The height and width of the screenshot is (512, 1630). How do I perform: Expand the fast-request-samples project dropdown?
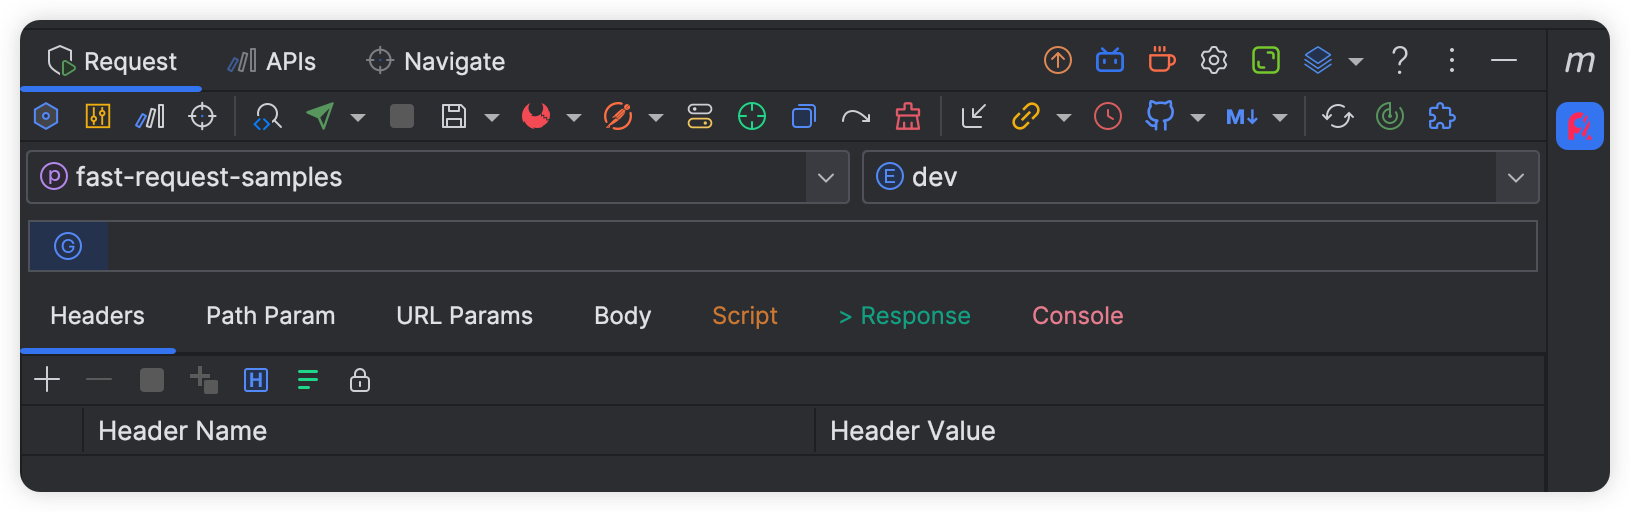coord(826,178)
